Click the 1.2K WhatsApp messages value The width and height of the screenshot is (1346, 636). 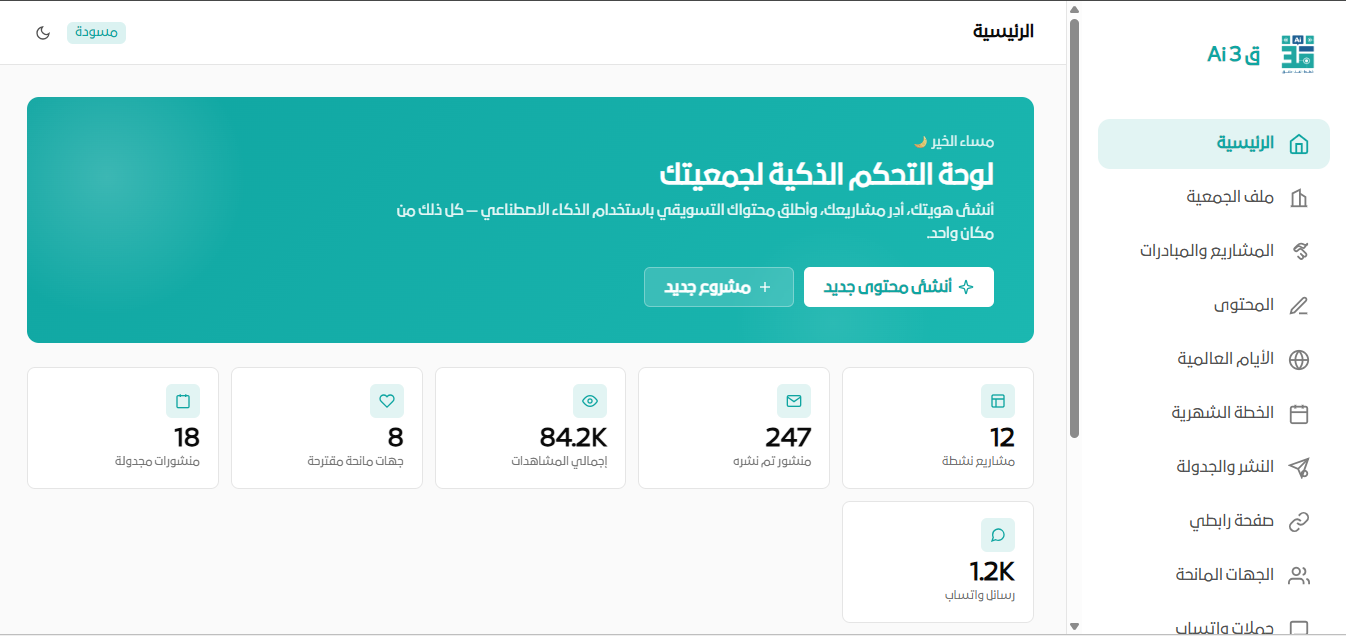coord(992,572)
